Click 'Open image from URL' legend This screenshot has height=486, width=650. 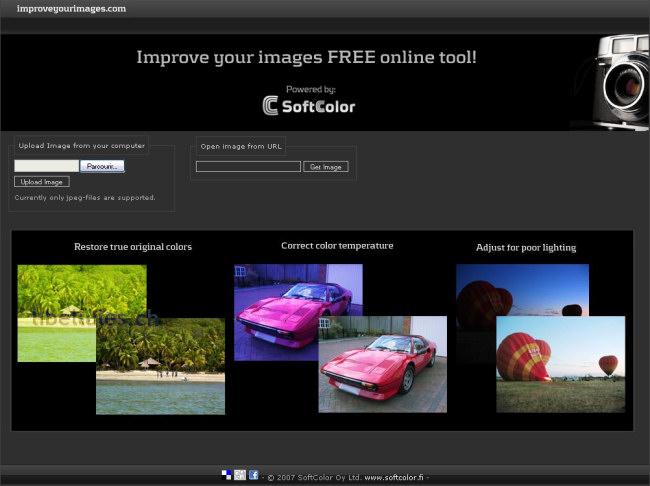click(241, 146)
